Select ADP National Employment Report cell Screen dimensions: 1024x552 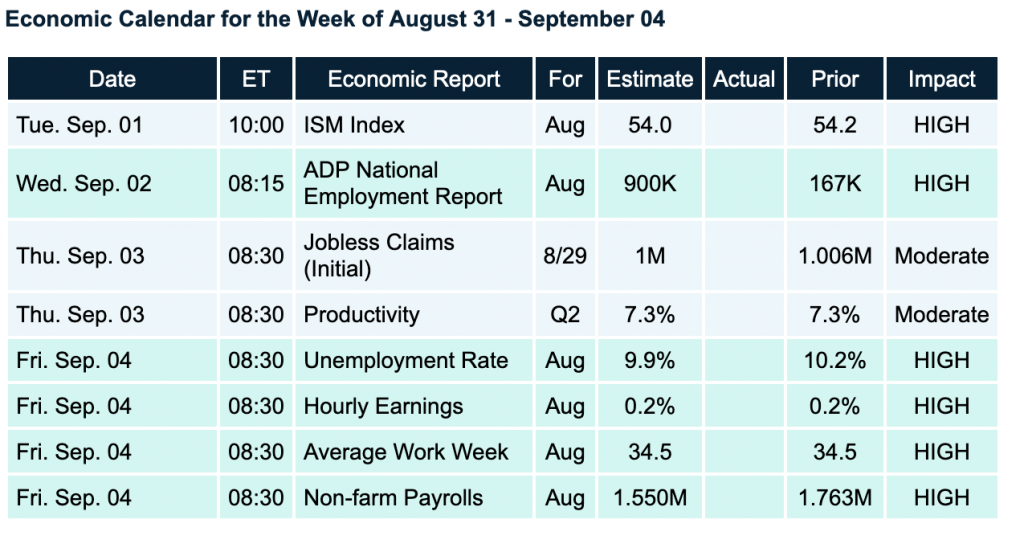[403, 183]
